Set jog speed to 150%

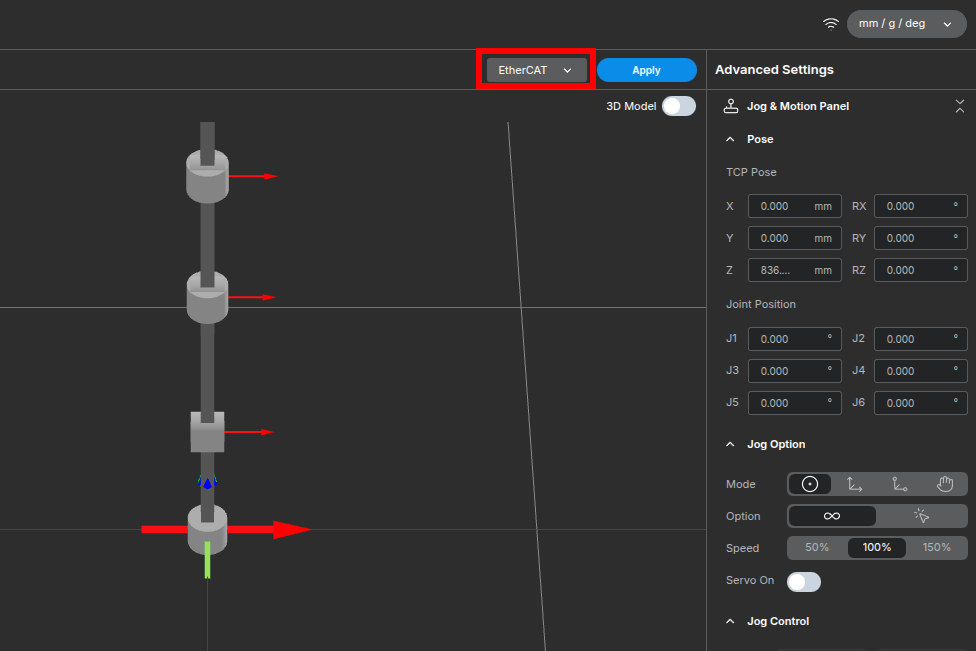(x=936, y=548)
